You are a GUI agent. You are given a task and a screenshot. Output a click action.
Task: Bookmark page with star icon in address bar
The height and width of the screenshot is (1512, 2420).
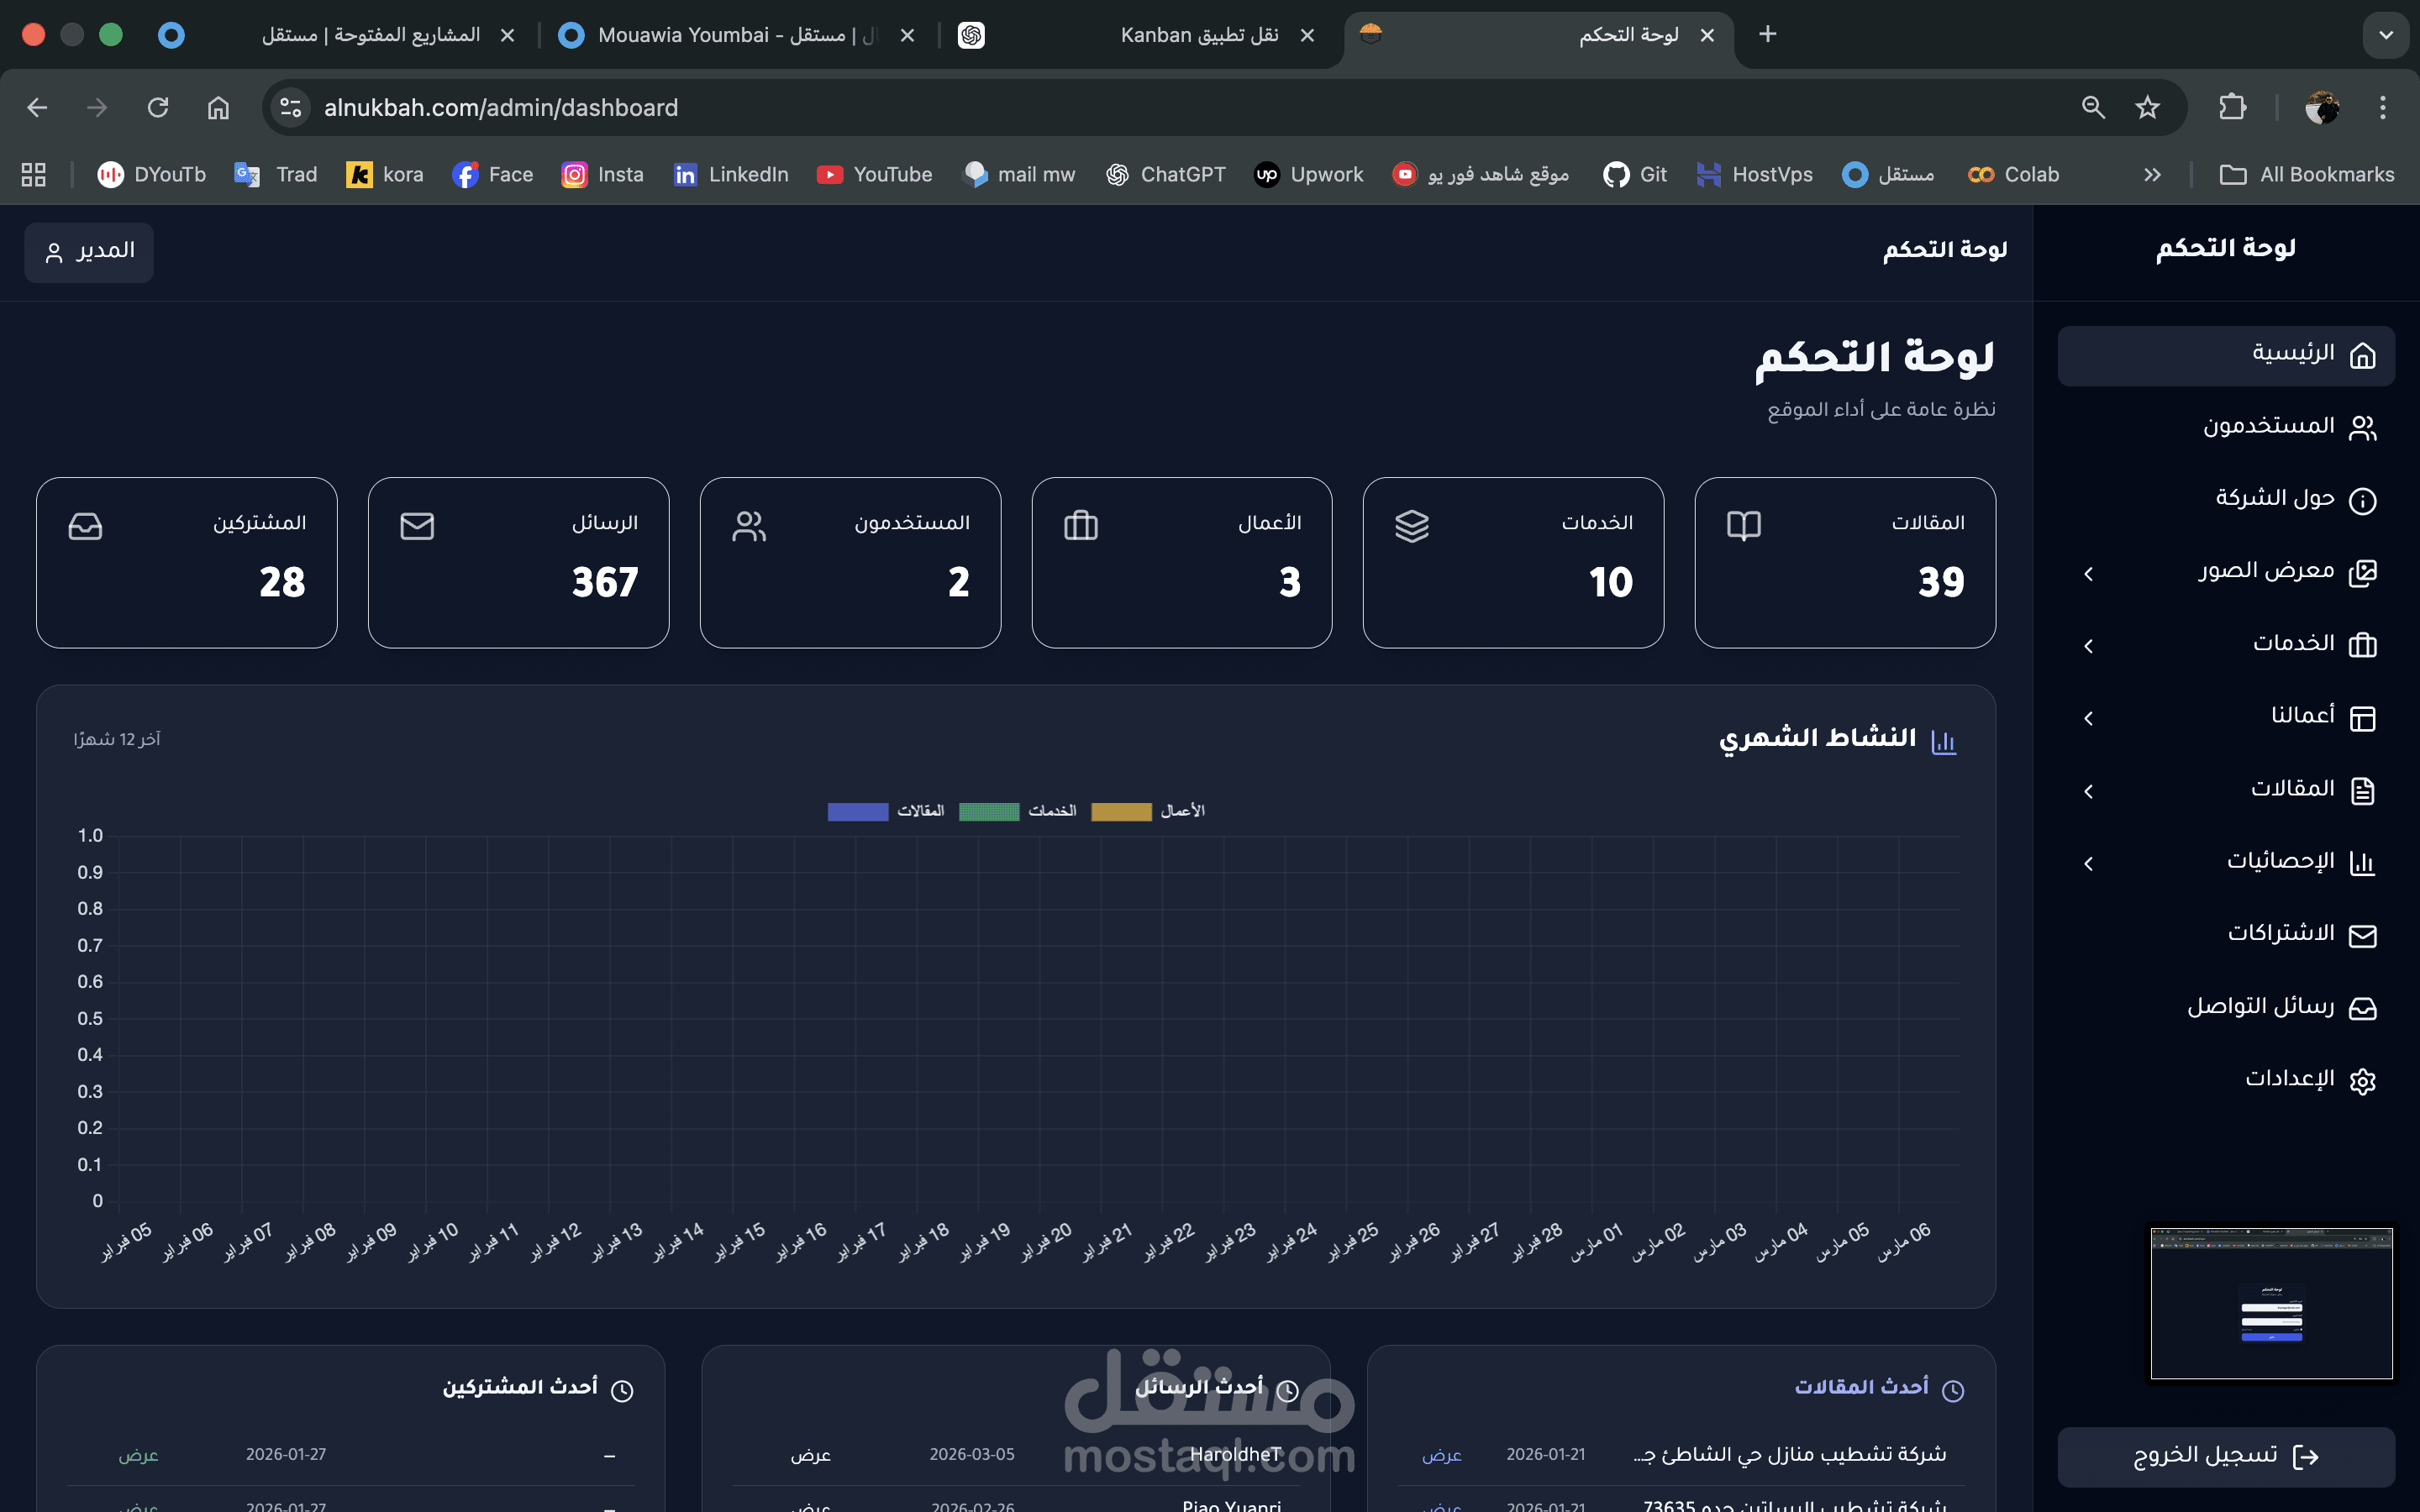[x=2147, y=107]
